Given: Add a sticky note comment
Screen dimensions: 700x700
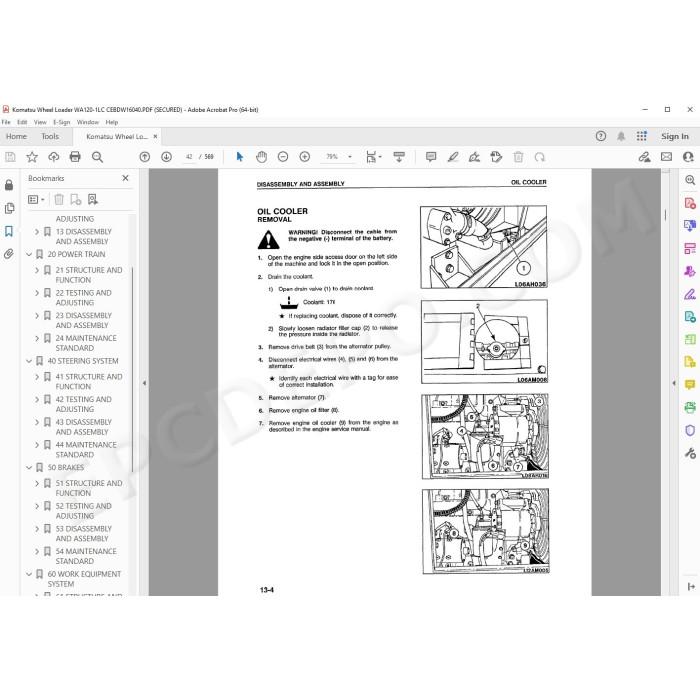Looking at the screenshot, I should (x=431, y=157).
